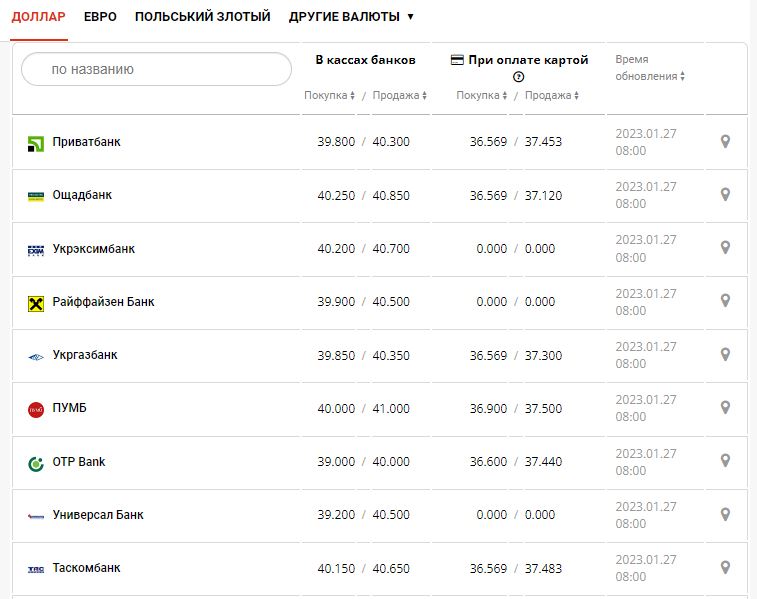This screenshot has width=757, height=599.
Task: Click the Ощадбанк logo icon
Action: point(36,196)
